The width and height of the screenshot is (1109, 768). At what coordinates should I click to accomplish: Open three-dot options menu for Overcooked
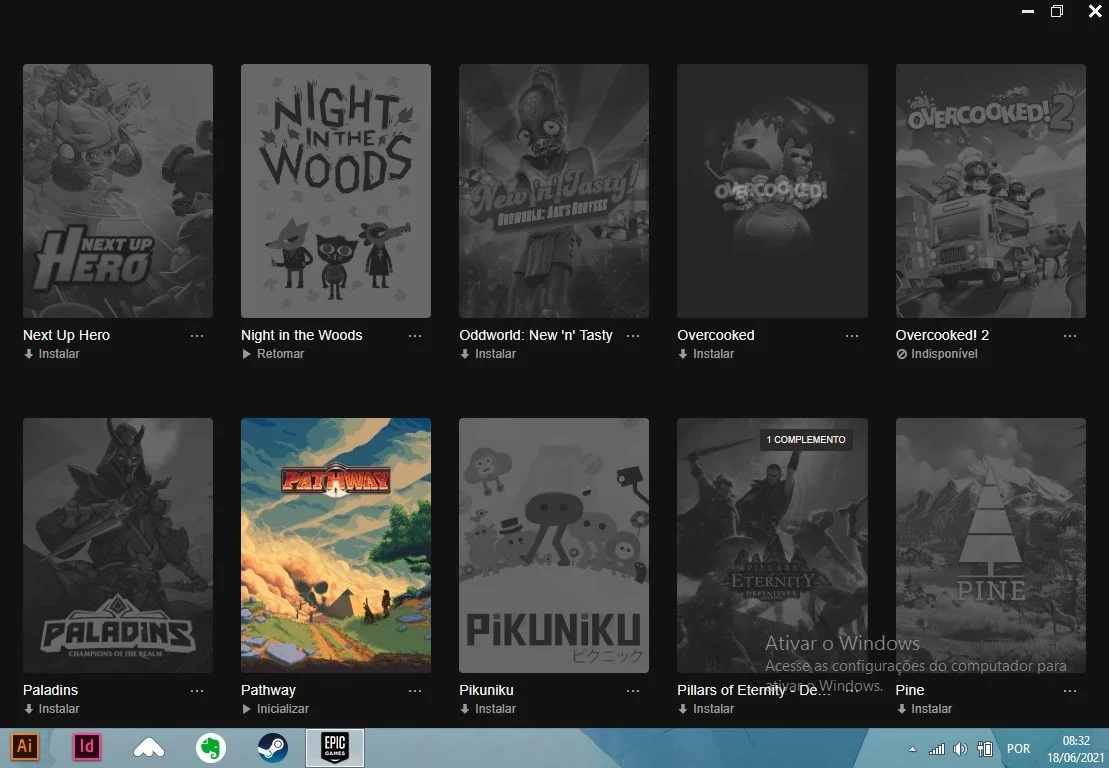(x=852, y=336)
